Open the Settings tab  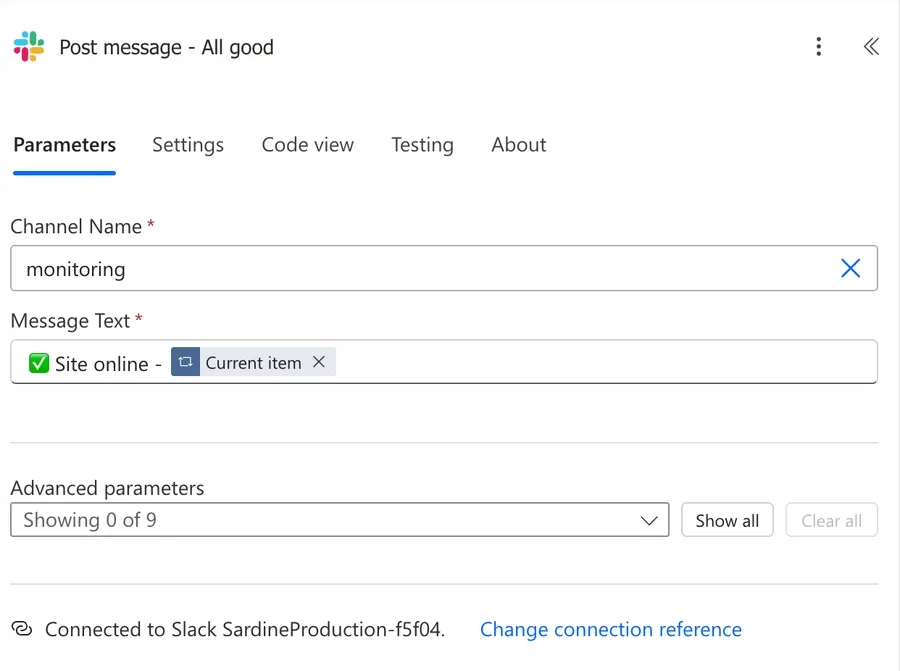pyautogui.click(x=188, y=145)
